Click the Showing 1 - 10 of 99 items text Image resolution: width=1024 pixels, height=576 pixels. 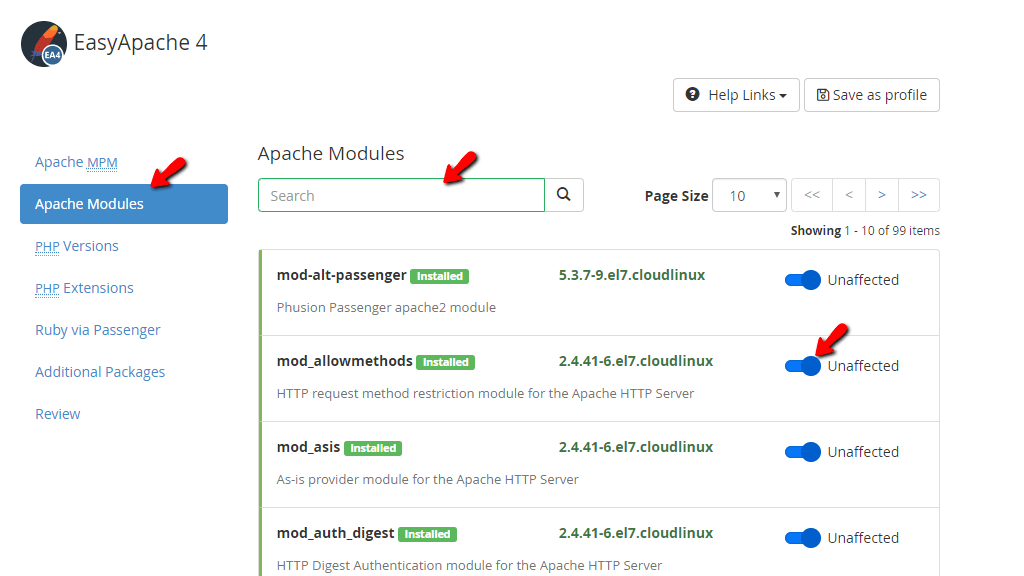[x=865, y=231]
